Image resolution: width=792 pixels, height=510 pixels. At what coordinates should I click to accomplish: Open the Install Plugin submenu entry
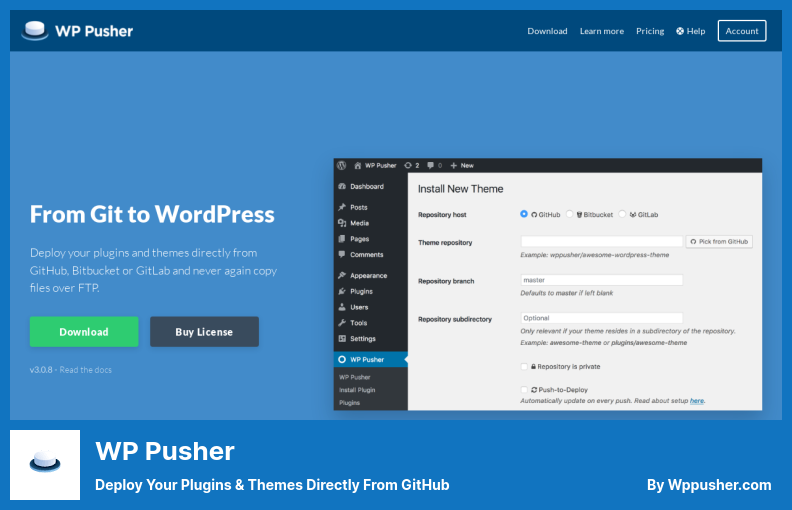click(357, 390)
